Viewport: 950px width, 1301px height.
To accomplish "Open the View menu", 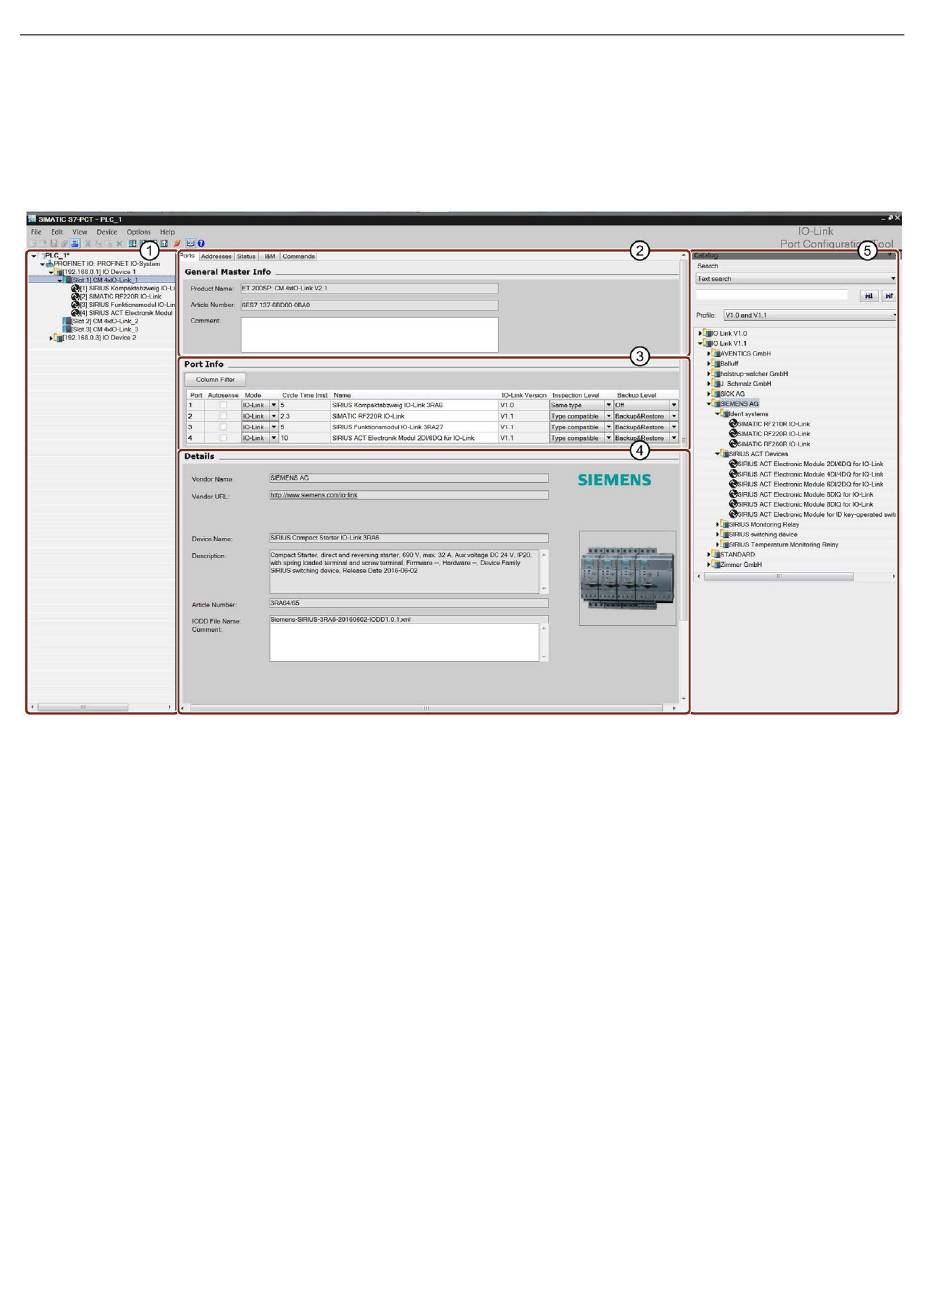I will click(x=80, y=232).
